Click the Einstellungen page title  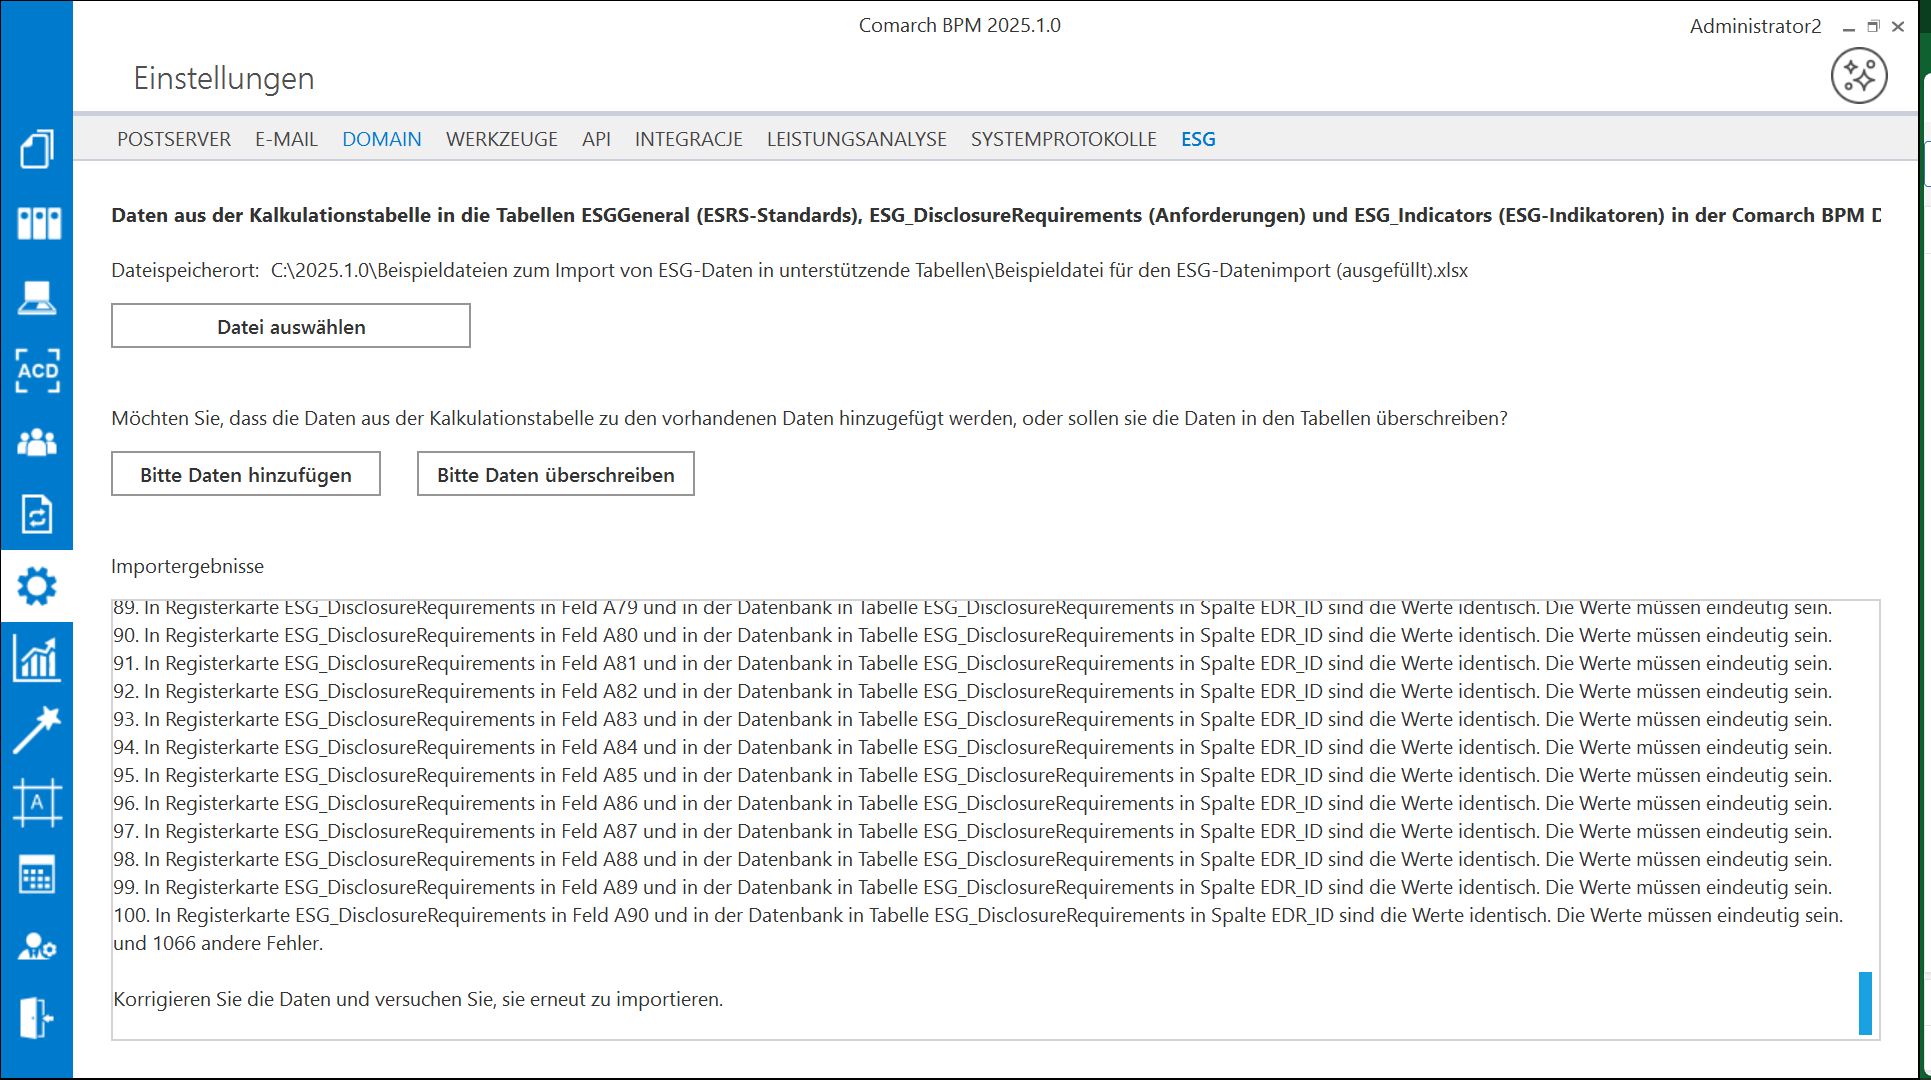pyautogui.click(x=224, y=78)
